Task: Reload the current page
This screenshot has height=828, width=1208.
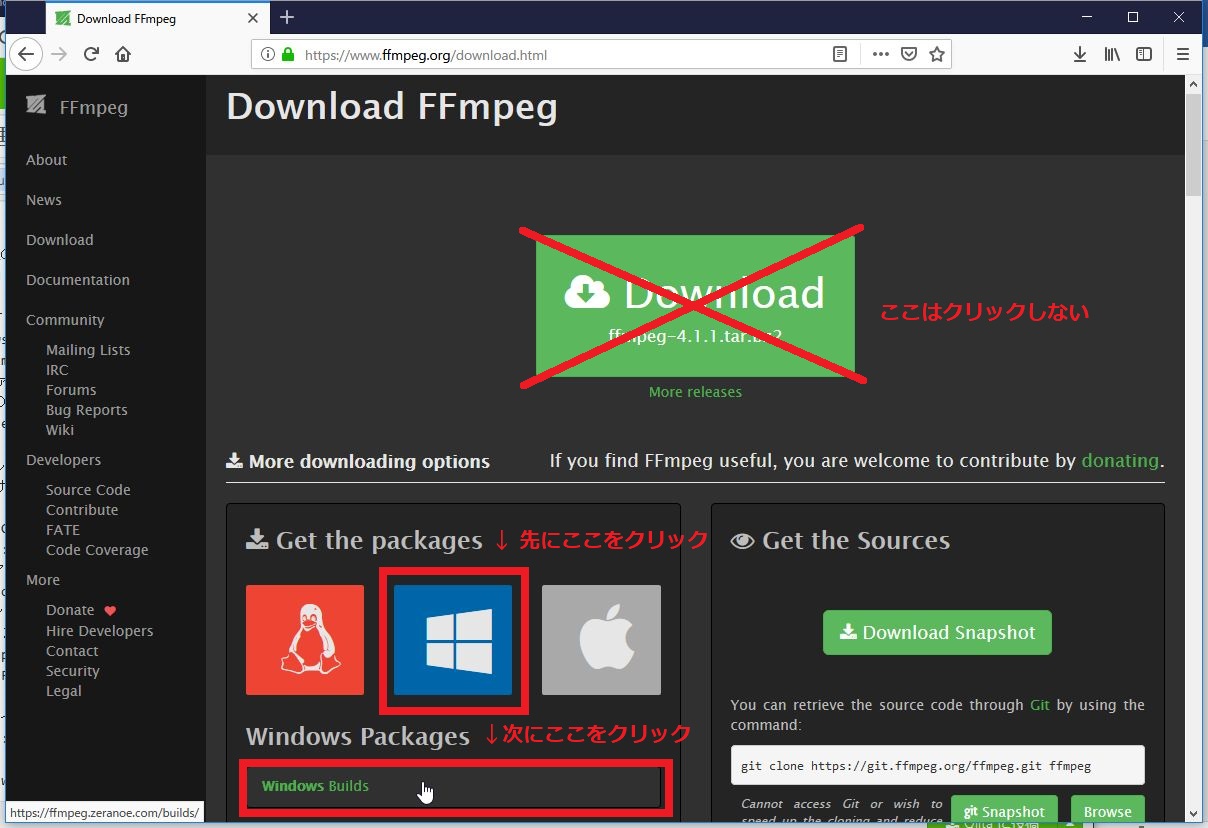Action: [x=91, y=54]
